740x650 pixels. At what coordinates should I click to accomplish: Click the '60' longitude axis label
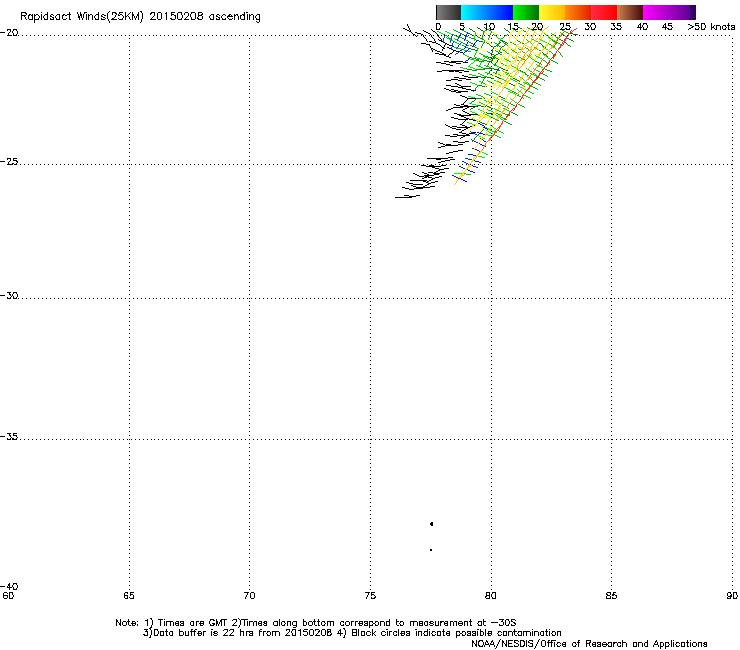pyautogui.click(x=8, y=596)
